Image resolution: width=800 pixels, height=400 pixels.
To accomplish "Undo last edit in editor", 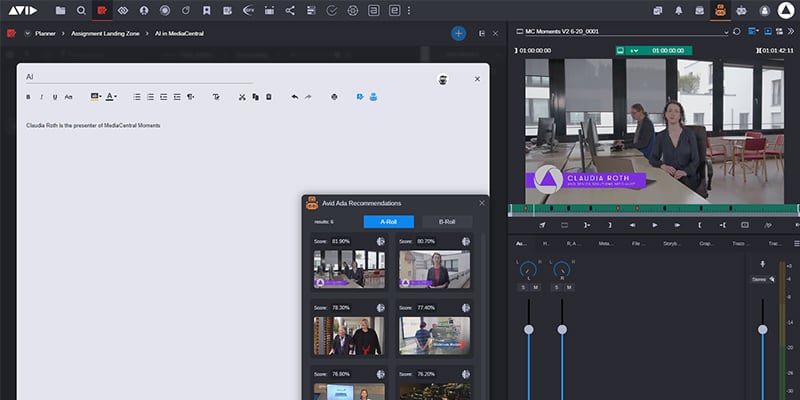I will point(295,97).
